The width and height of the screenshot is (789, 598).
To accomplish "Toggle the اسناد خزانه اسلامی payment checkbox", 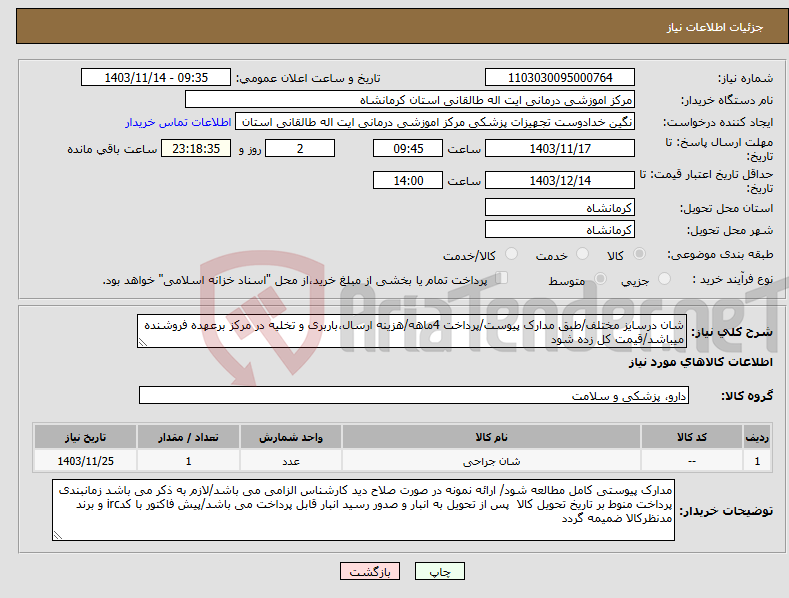I will (x=501, y=278).
